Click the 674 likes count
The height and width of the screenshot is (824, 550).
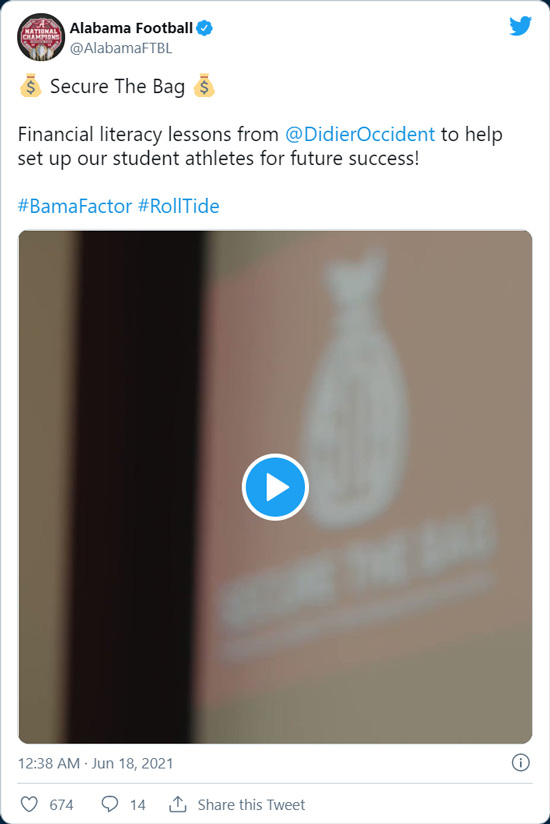(61, 805)
